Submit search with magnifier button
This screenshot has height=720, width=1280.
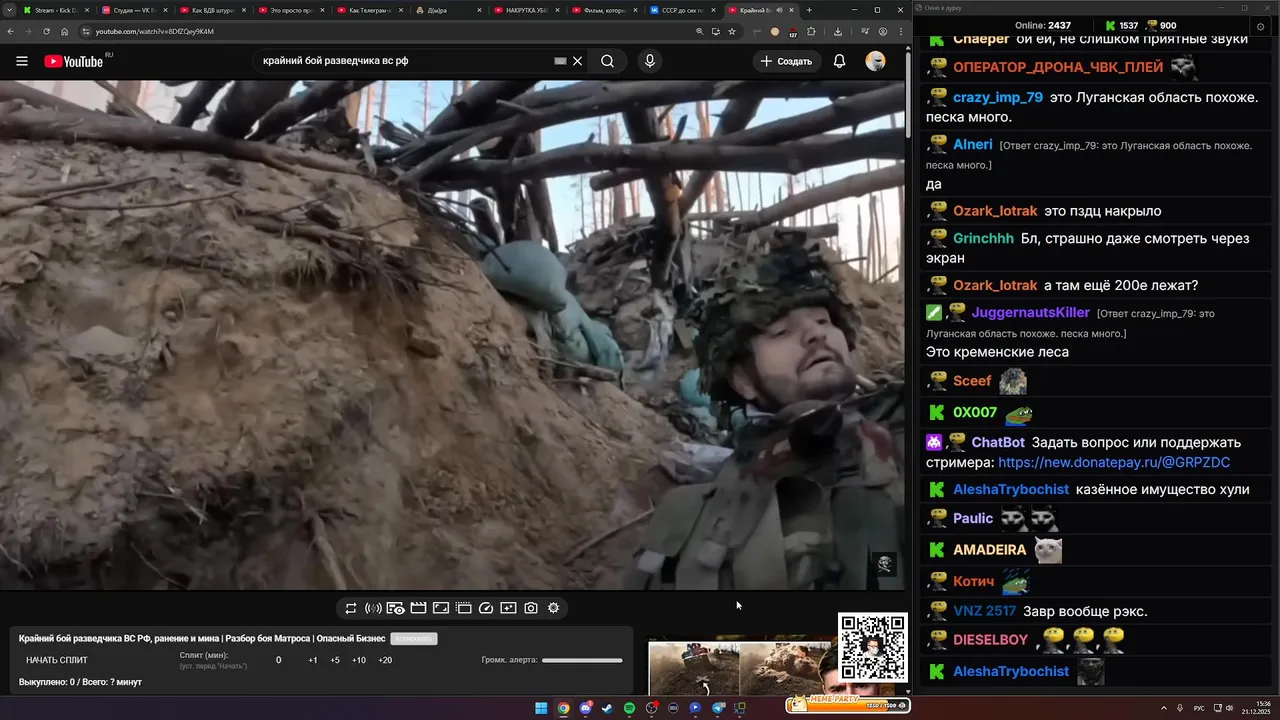(x=607, y=61)
